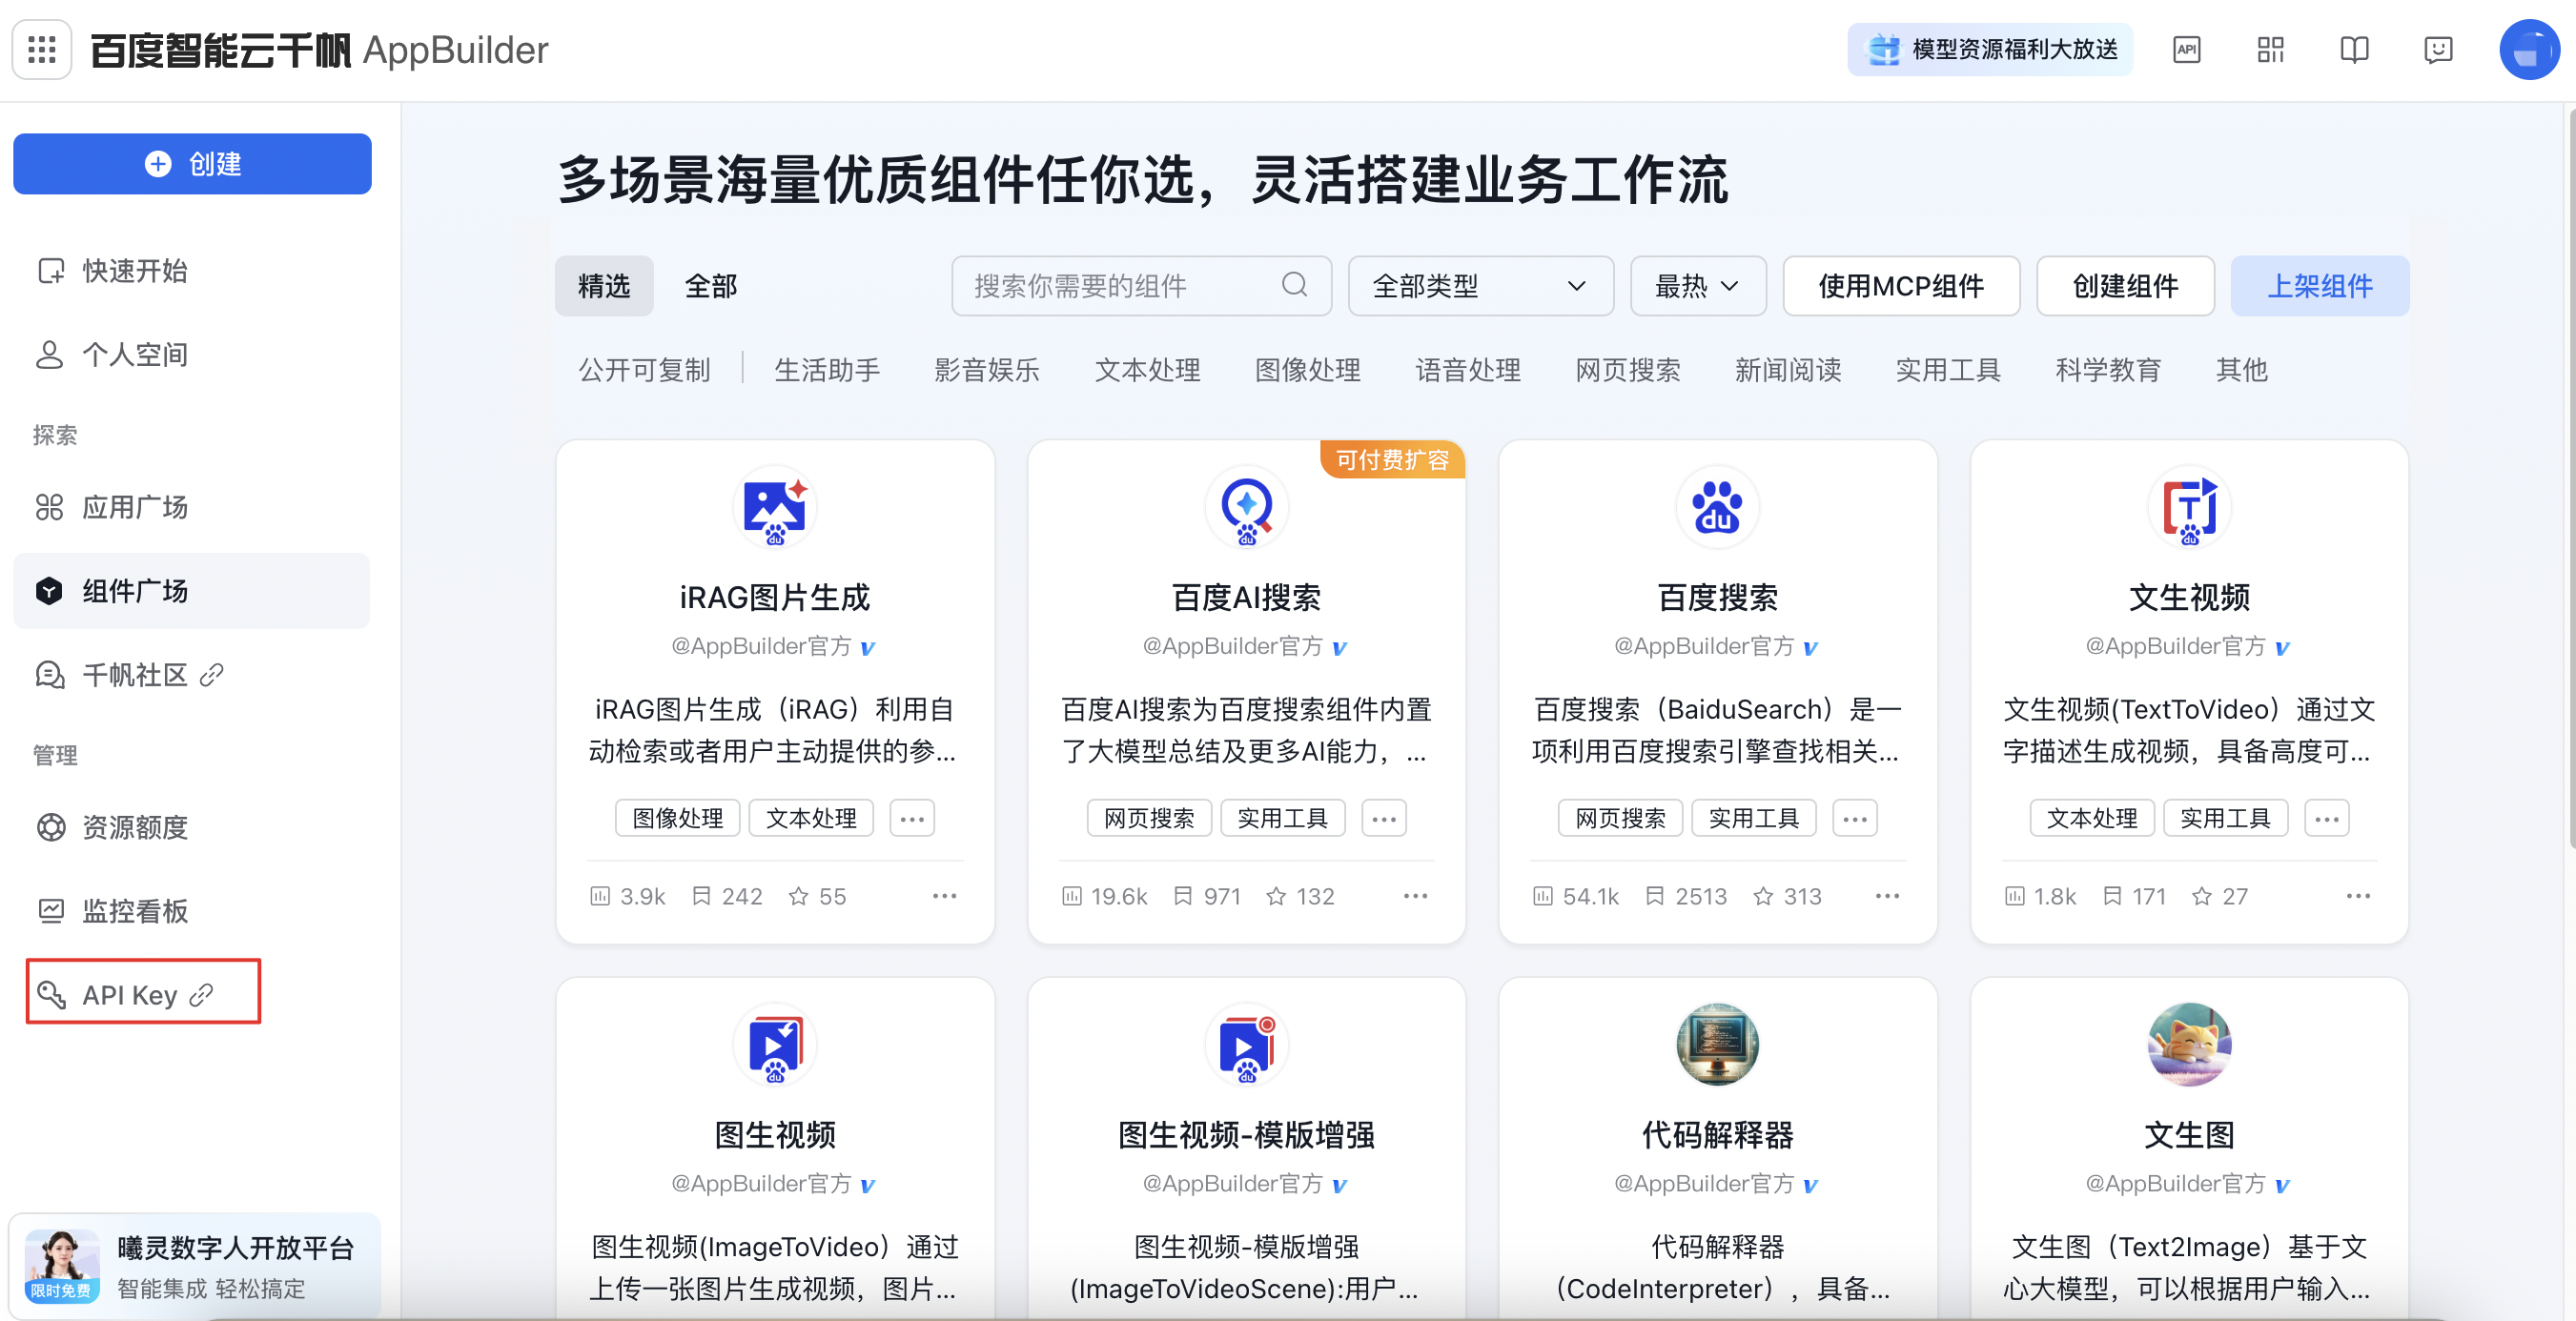
Task: Click the 文生图 cat thumbnail
Action: [x=2188, y=1044]
